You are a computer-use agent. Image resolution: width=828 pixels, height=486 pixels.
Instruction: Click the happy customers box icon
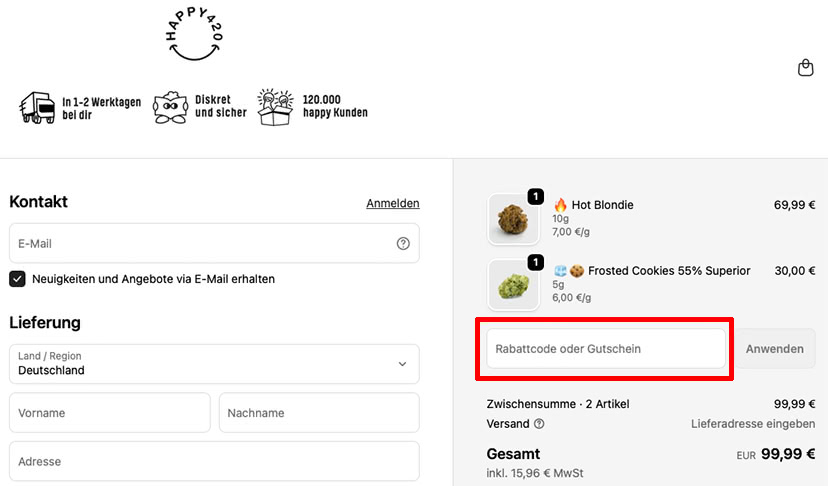click(275, 107)
